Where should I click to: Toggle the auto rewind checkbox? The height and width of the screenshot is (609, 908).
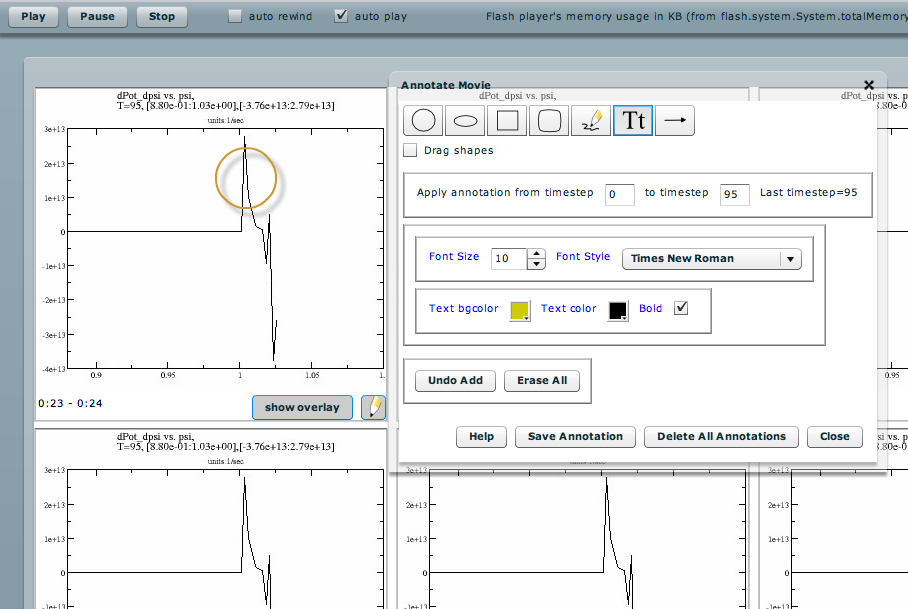235,16
